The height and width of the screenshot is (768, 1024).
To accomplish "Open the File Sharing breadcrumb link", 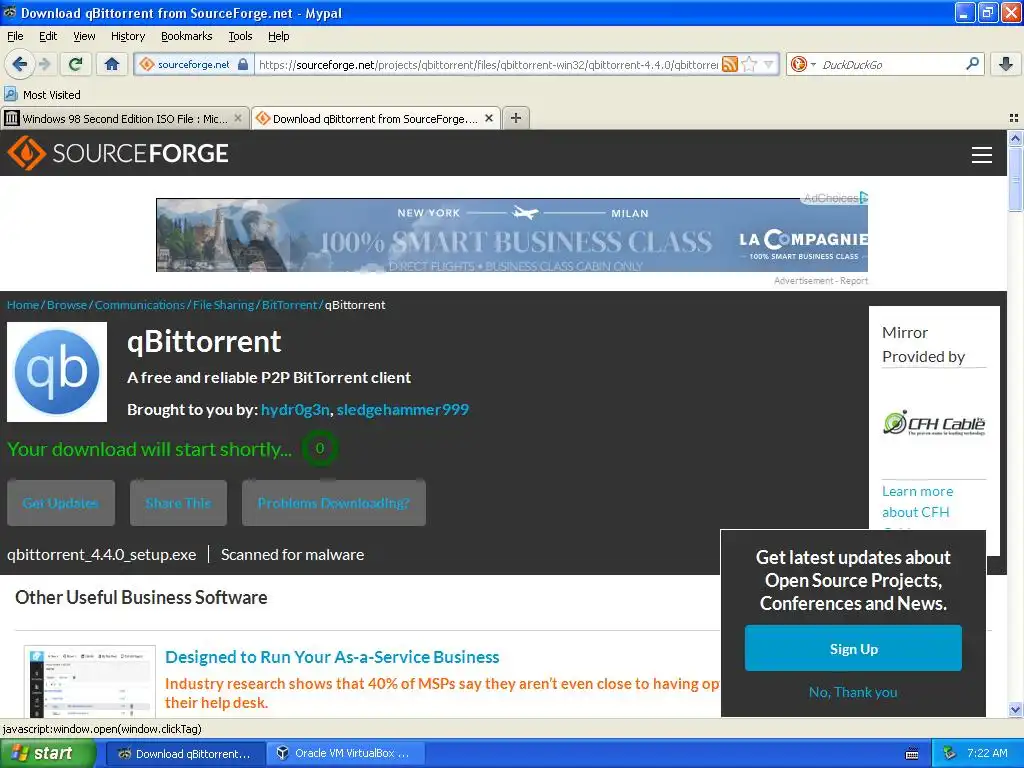I will click(223, 305).
